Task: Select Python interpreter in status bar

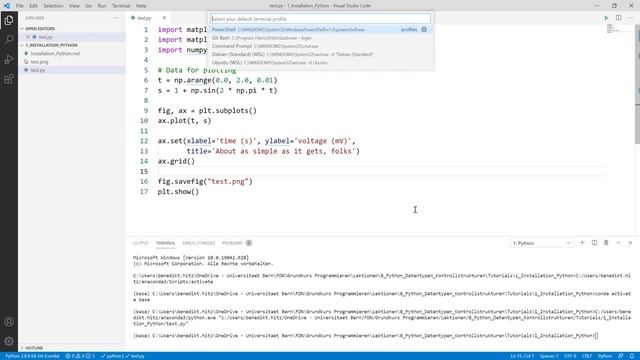Action: [32, 356]
